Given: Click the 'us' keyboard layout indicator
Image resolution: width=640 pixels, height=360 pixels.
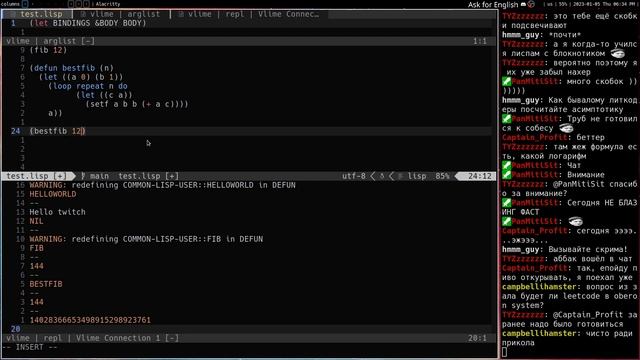Looking at the screenshot, I should [549, 4].
